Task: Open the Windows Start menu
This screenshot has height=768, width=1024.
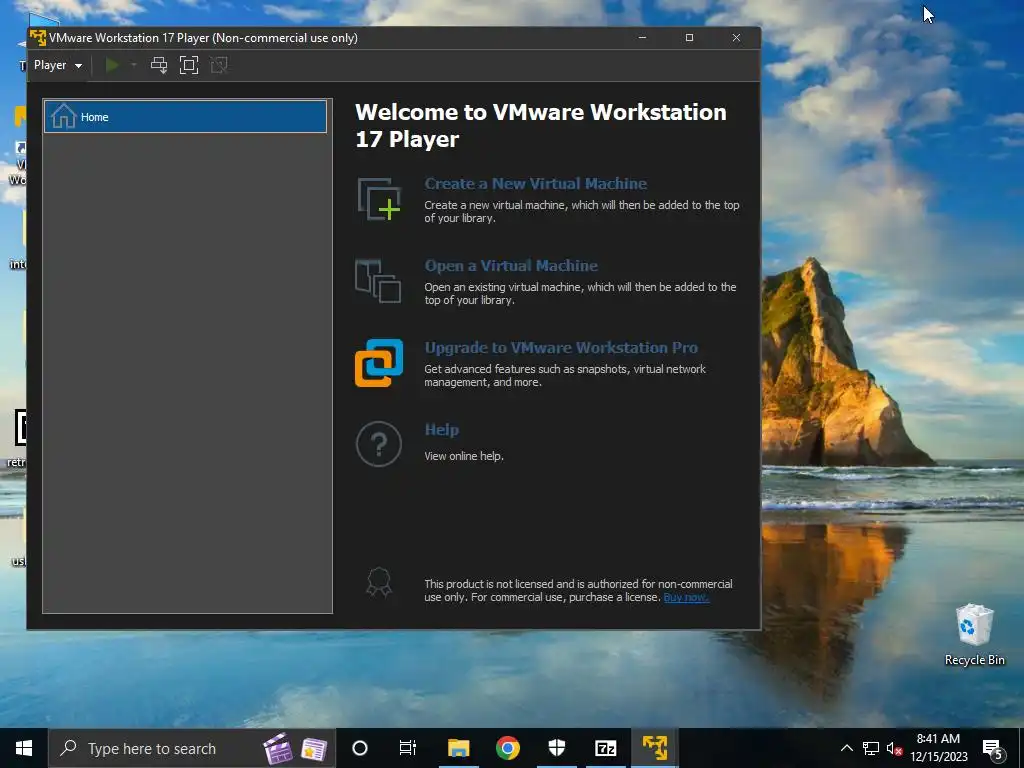Action: click(24, 748)
